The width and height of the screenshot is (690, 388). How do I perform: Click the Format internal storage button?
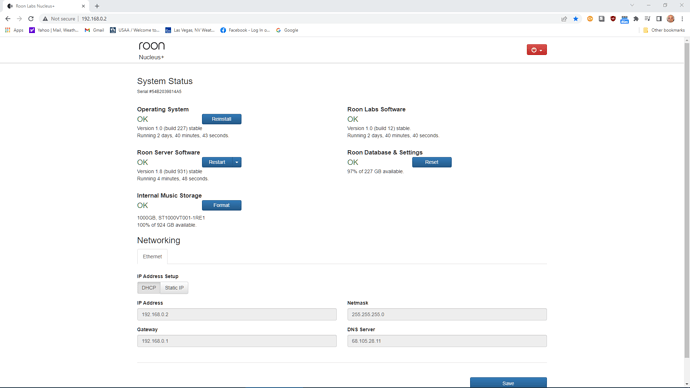221,205
